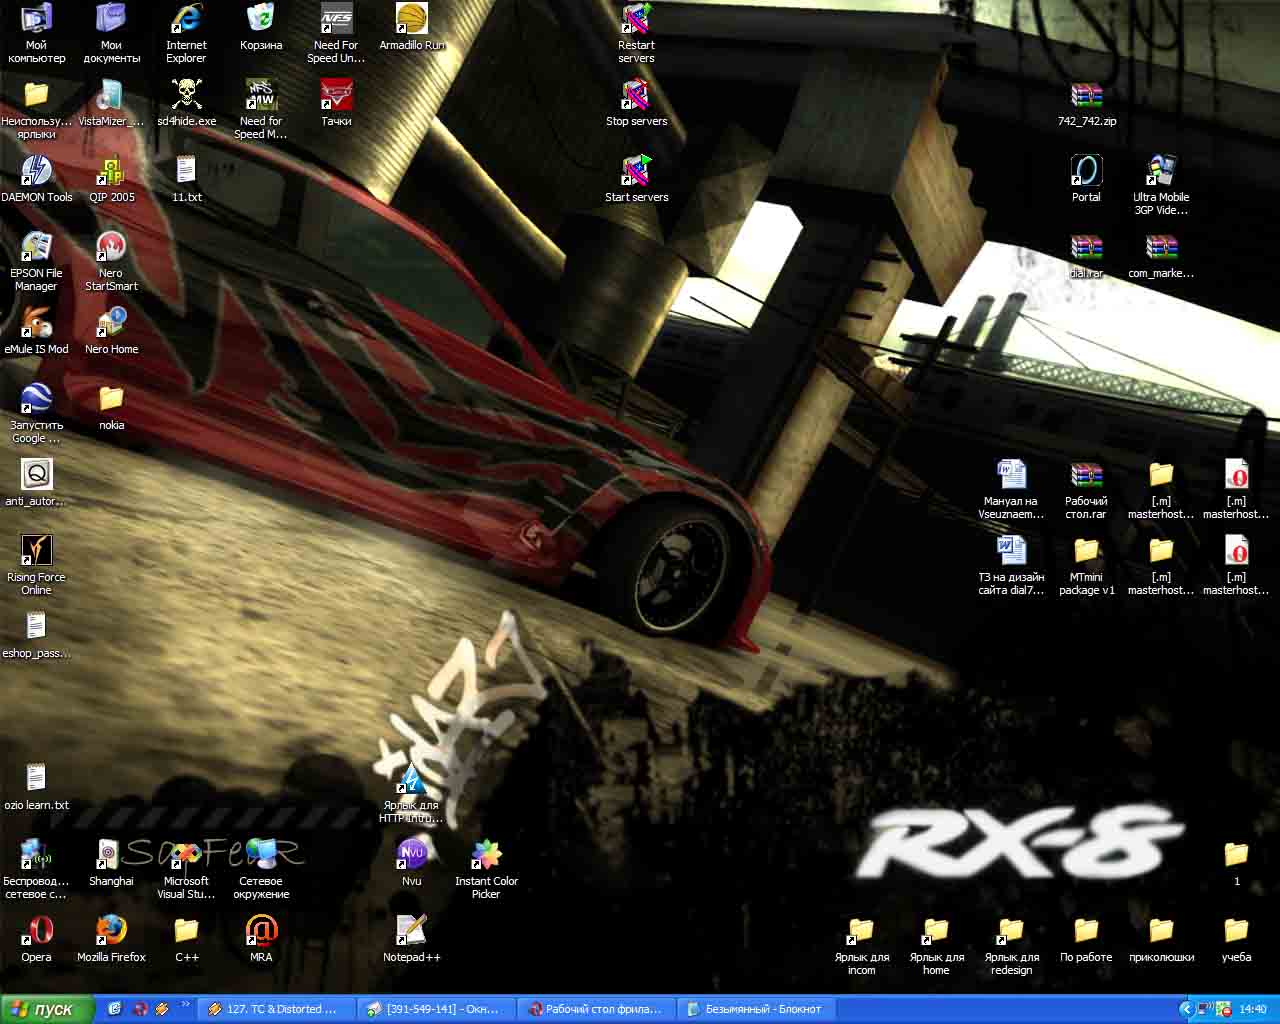Open the учеба folder
The width and height of the screenshot is (1280, 1024).
(x=1236, y=940)
